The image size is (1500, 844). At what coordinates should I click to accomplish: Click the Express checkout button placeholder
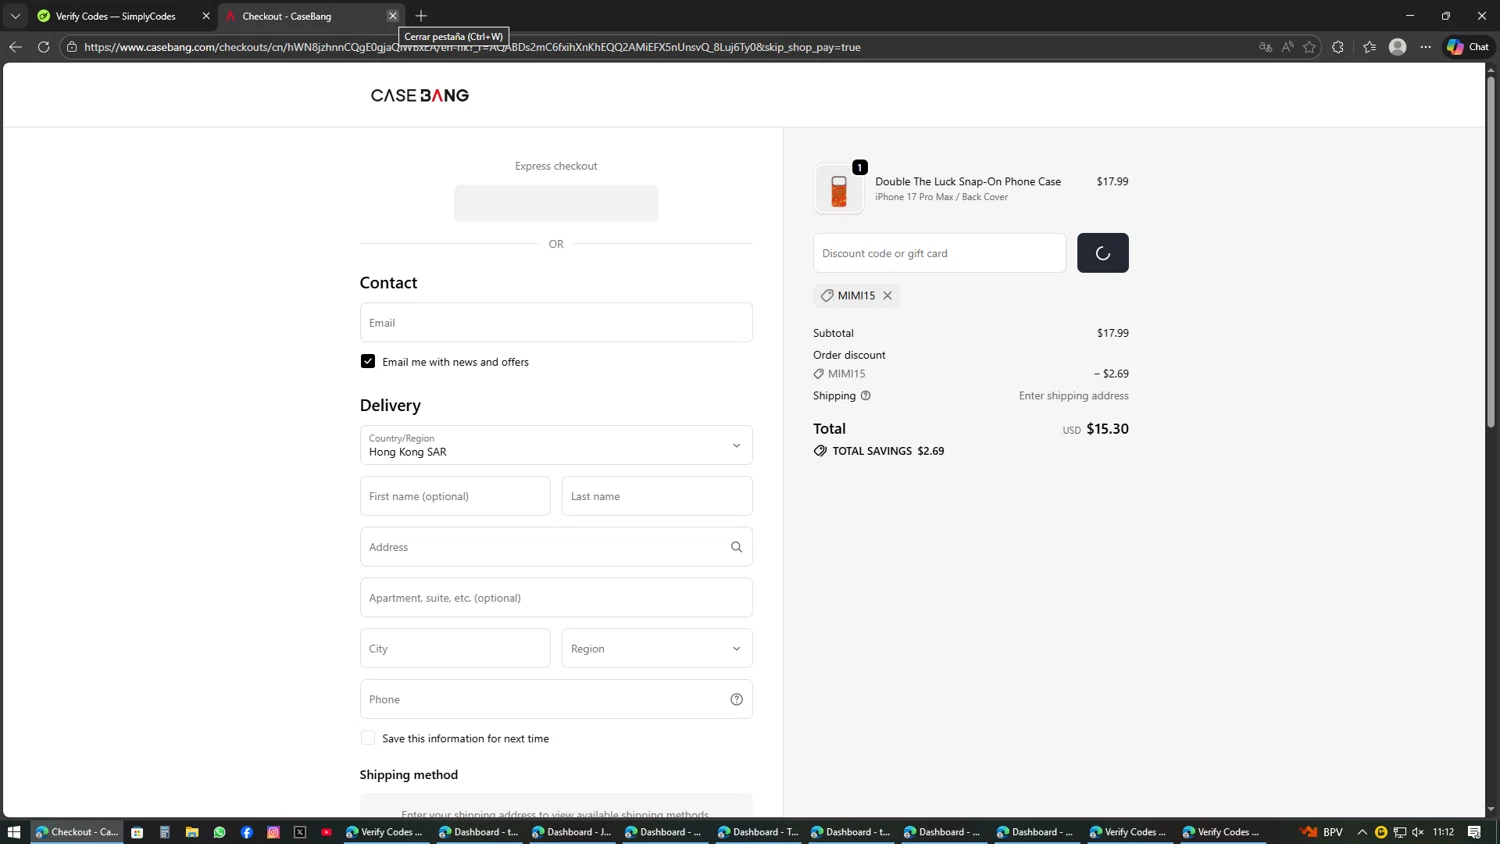tap(556, 203)
